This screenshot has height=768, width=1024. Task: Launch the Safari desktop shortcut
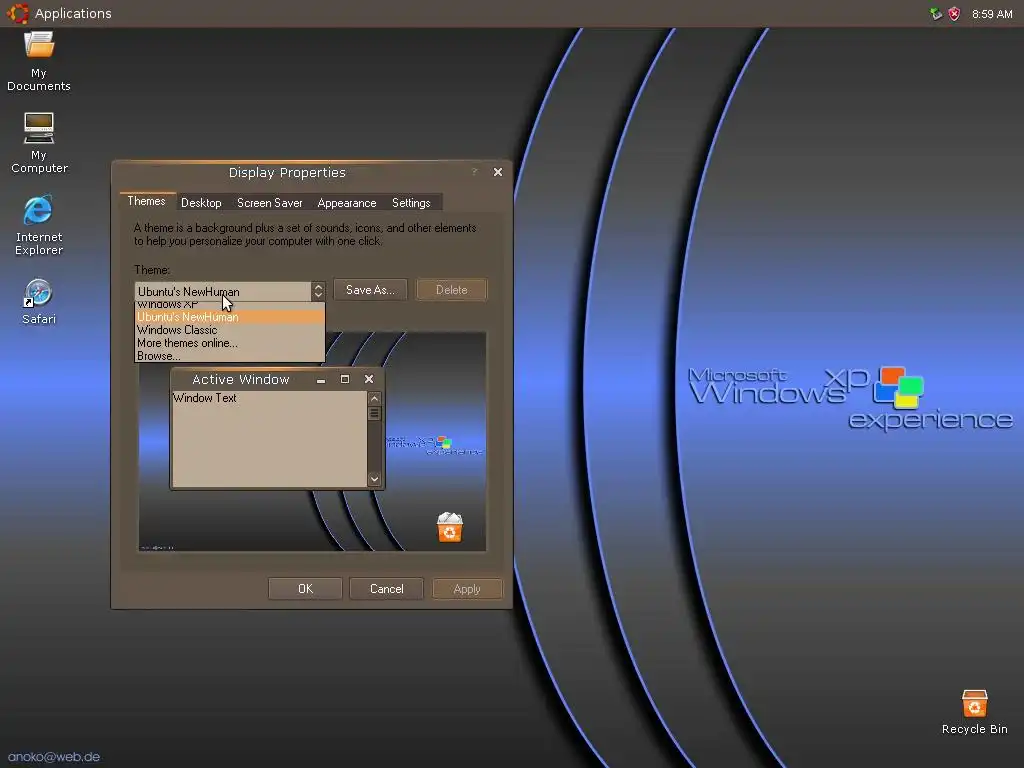pyautogui.click(x=39, y=301)
